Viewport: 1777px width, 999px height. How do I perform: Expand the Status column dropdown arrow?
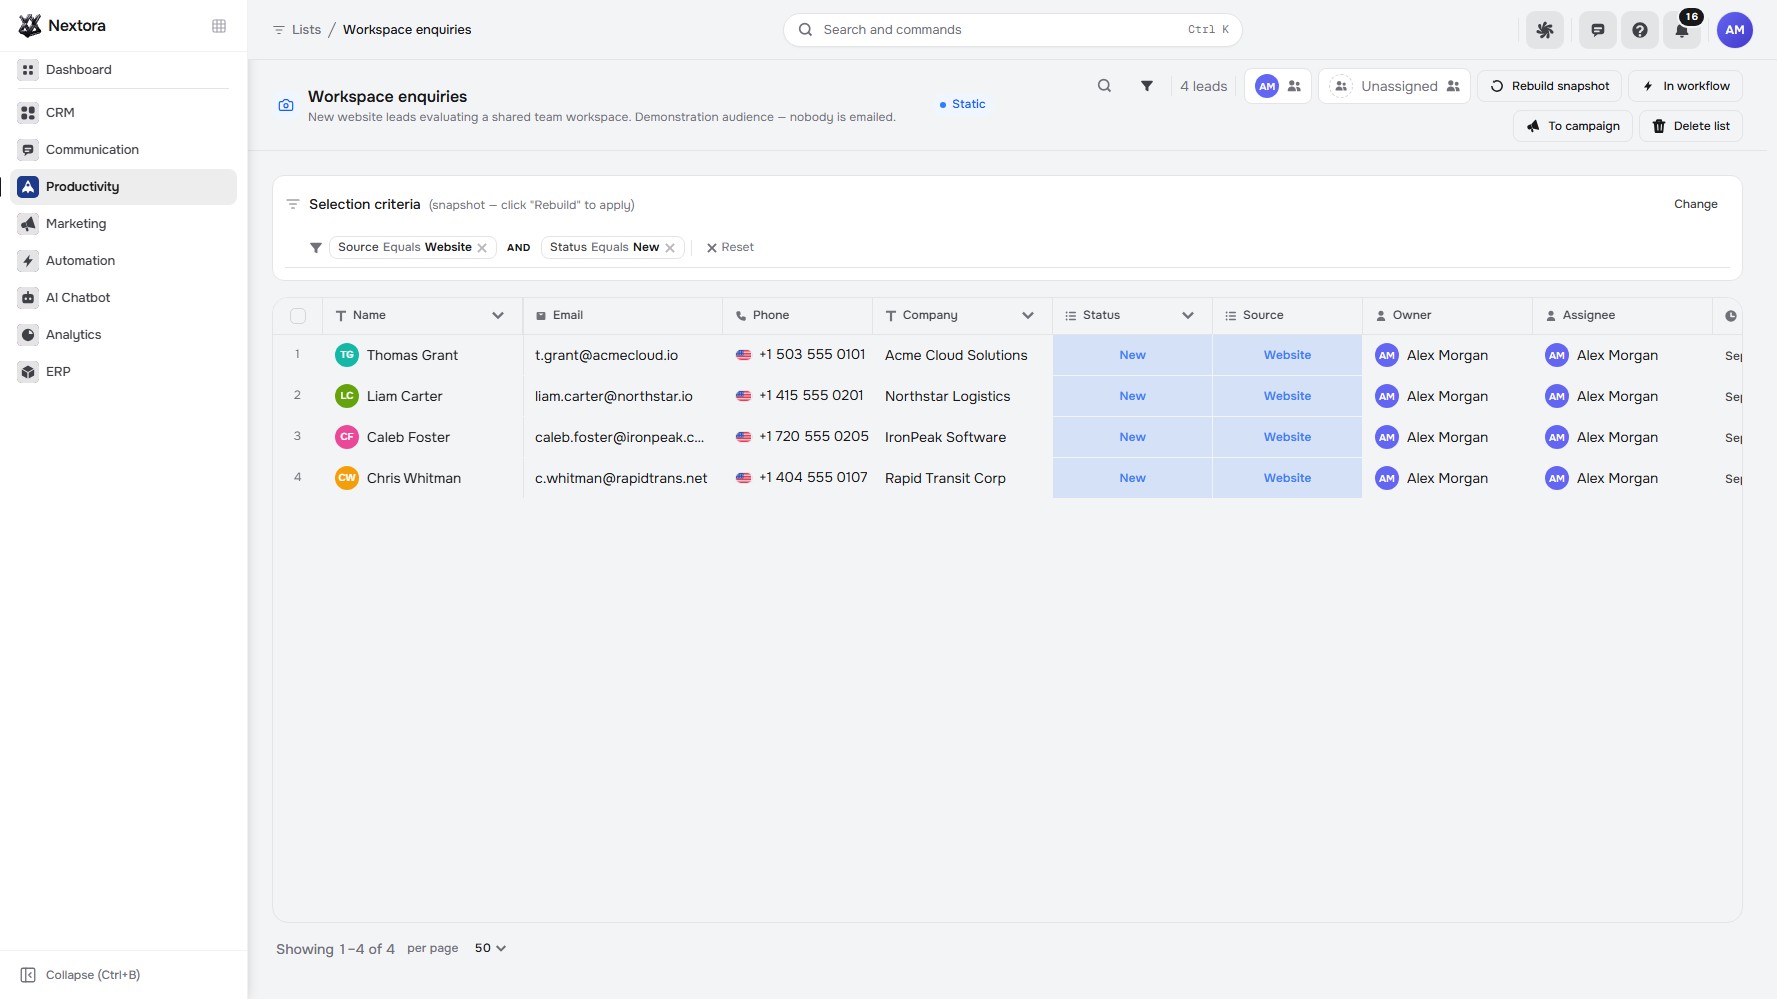click(x=1188, y=316)
